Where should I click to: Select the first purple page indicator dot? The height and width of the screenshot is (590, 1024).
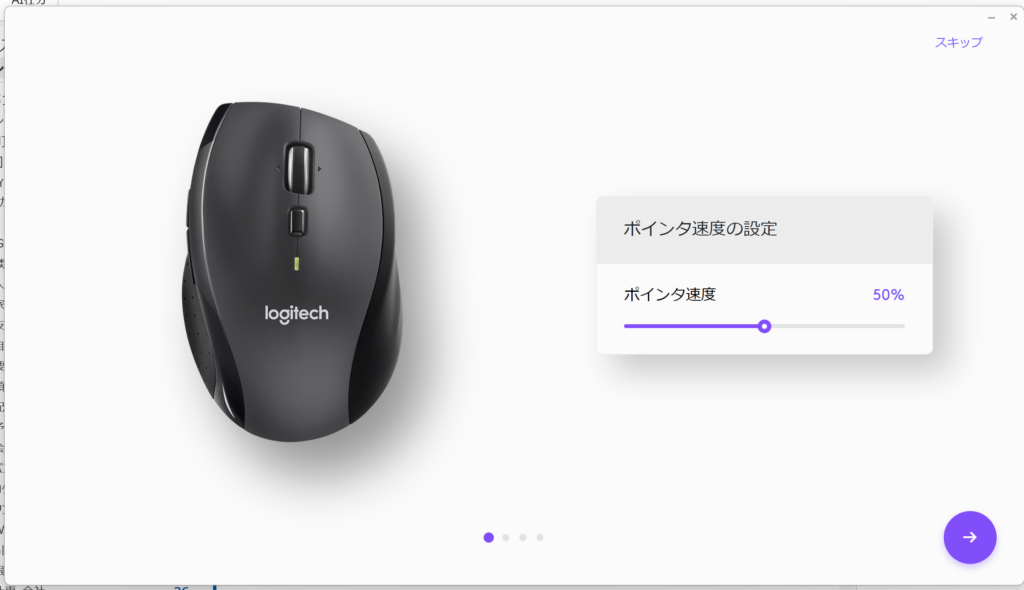[x=488, y=537]
